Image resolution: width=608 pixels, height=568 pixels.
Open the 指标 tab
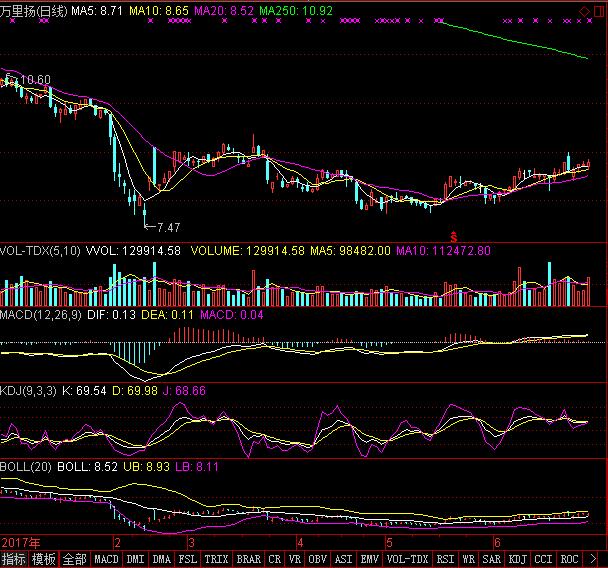14,559
